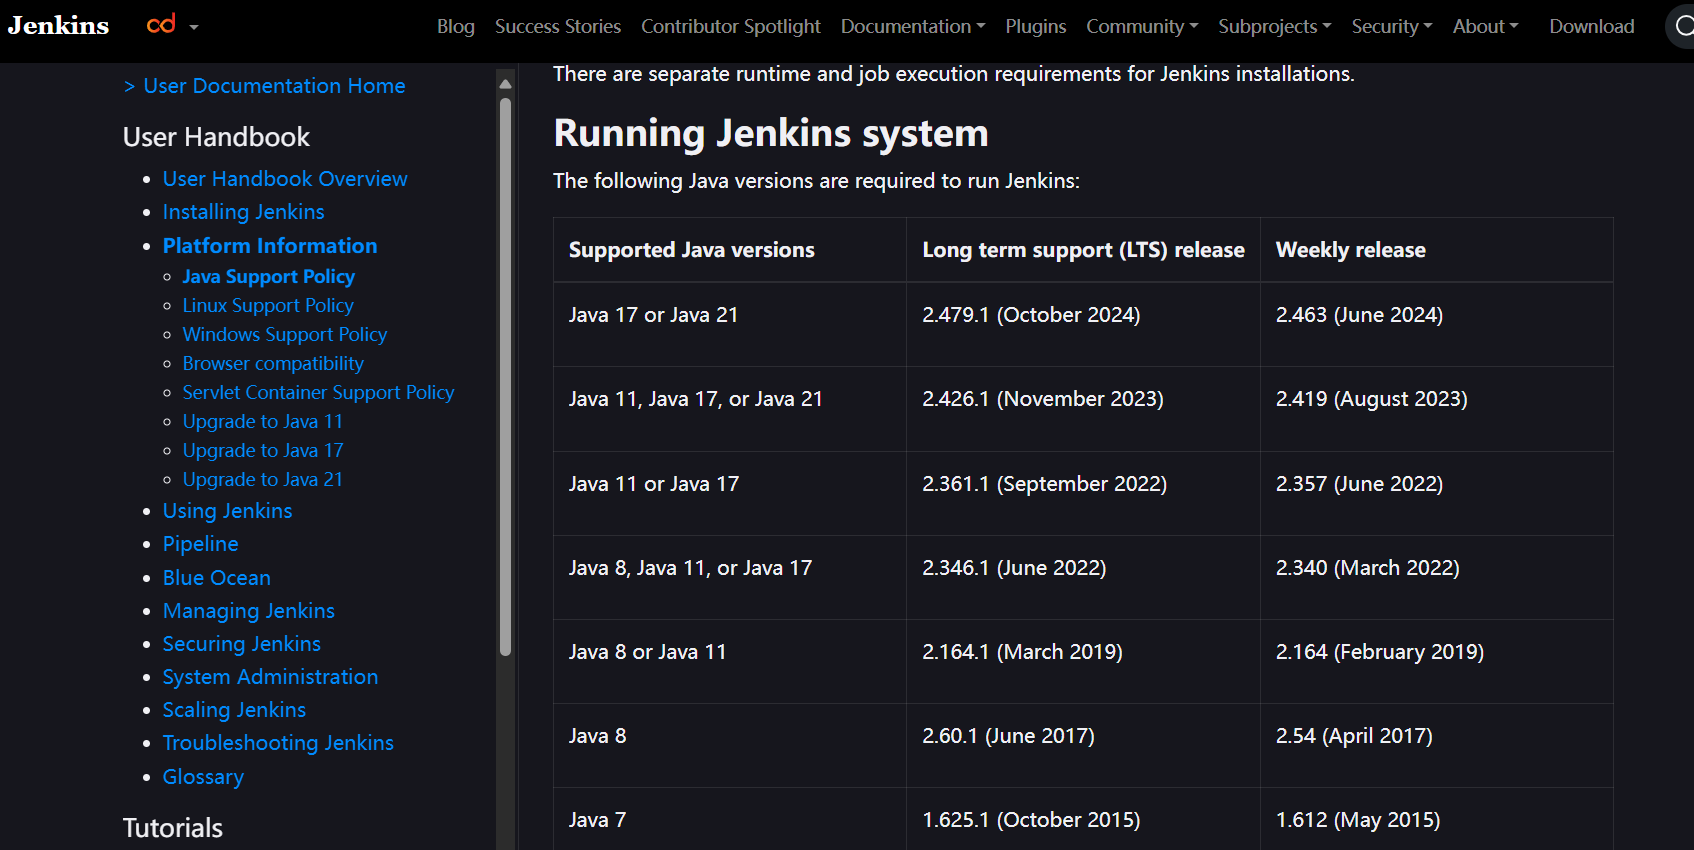This screenshot has width=1694, height=850.
Task: Open Using Jenkins chapter
Action: (228, 511)
